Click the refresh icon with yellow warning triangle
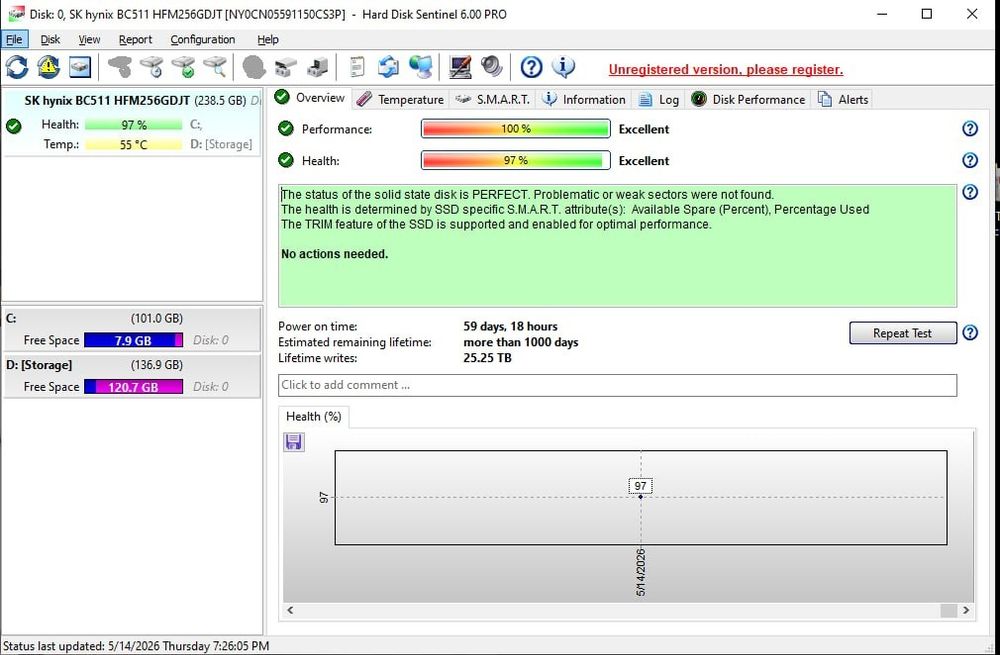Viewport: 1000px width, 655px height. click(48, 67)
